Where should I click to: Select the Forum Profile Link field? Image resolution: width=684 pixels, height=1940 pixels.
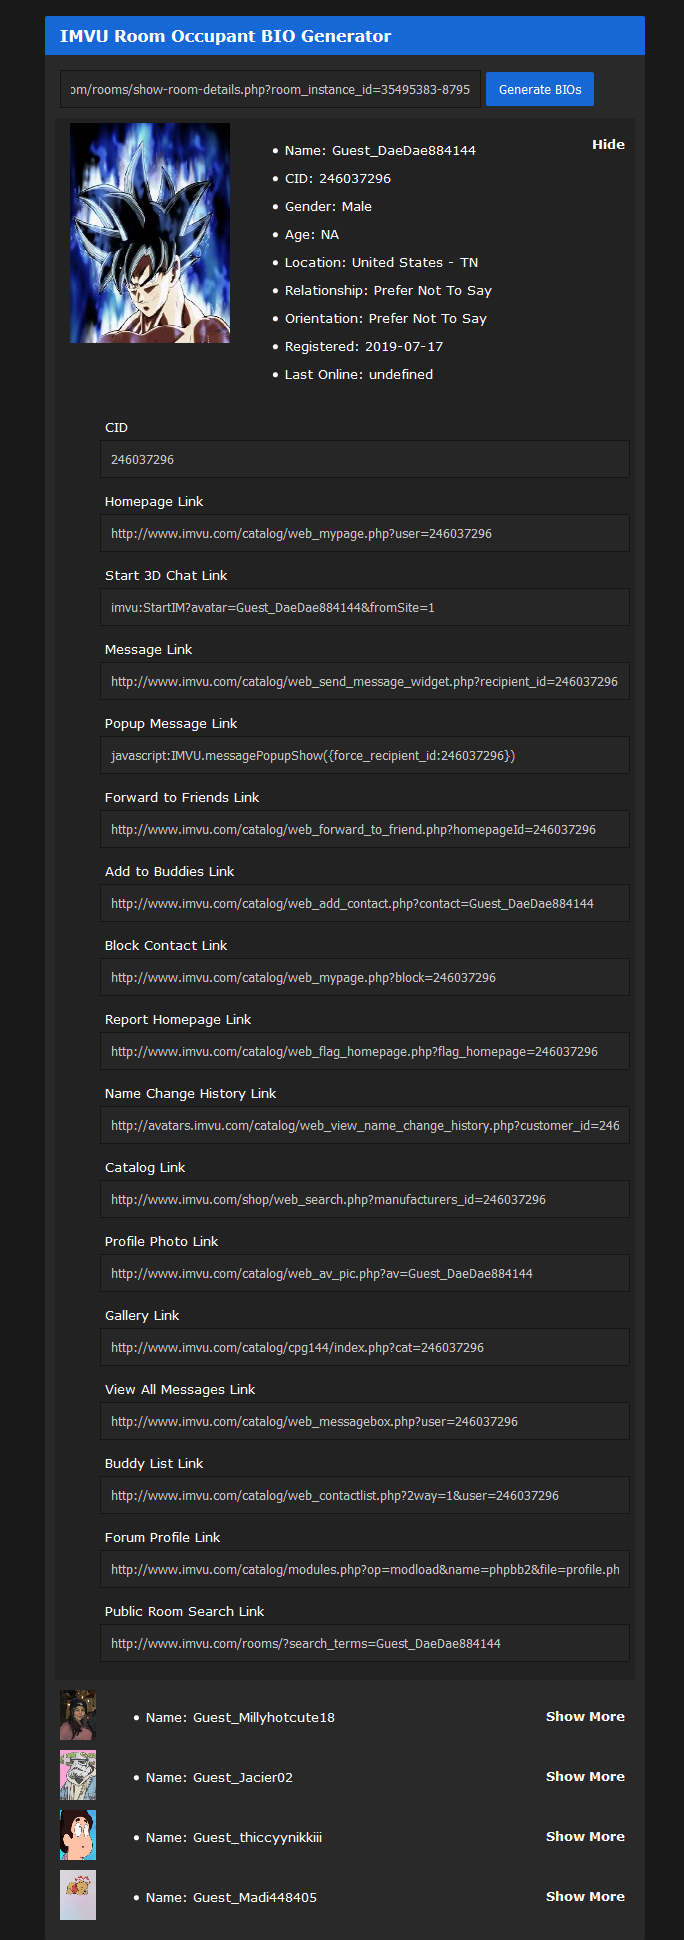click(365, 1569)
